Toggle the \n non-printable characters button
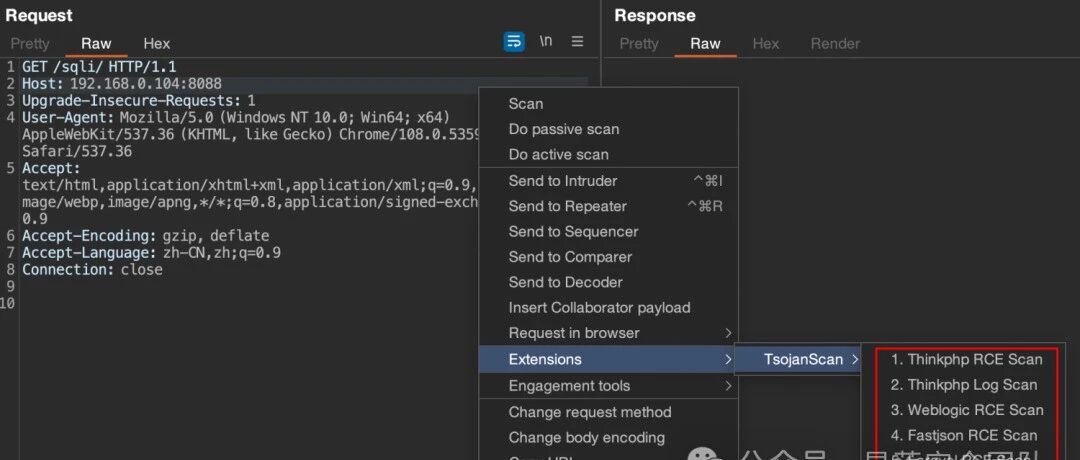The height and width of the screenshot is (460, 1080). [546, 41]
